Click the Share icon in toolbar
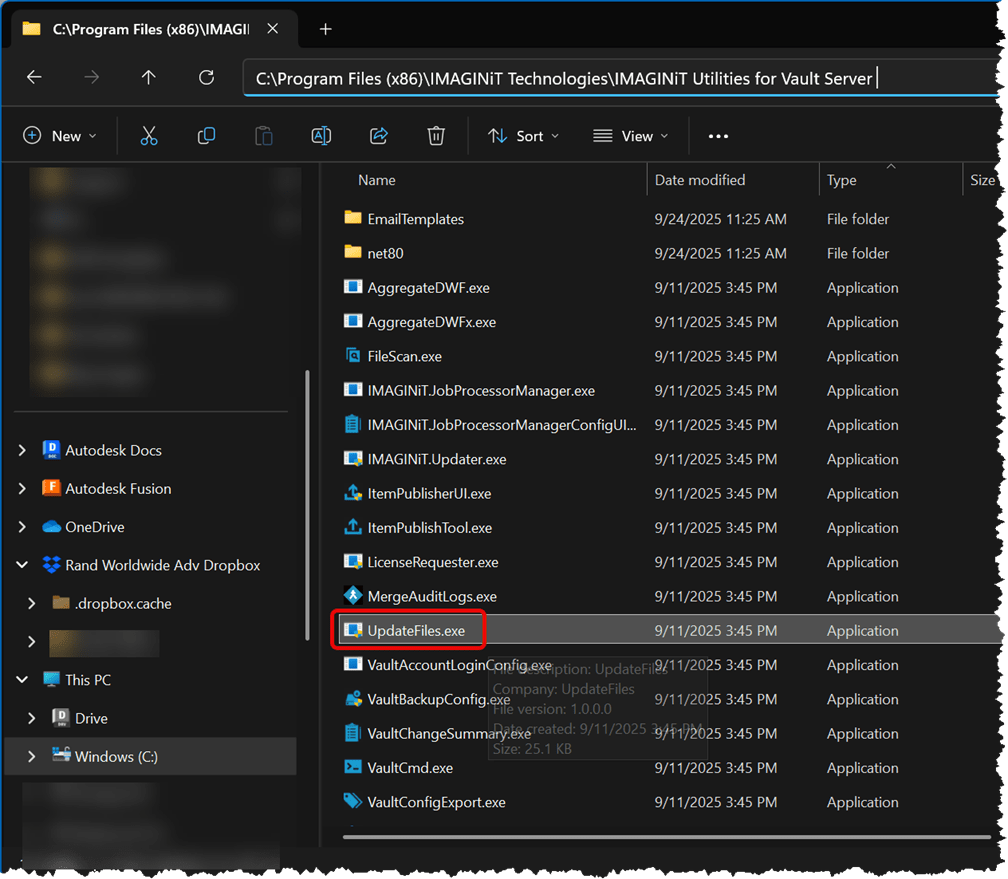 [379, 136]
